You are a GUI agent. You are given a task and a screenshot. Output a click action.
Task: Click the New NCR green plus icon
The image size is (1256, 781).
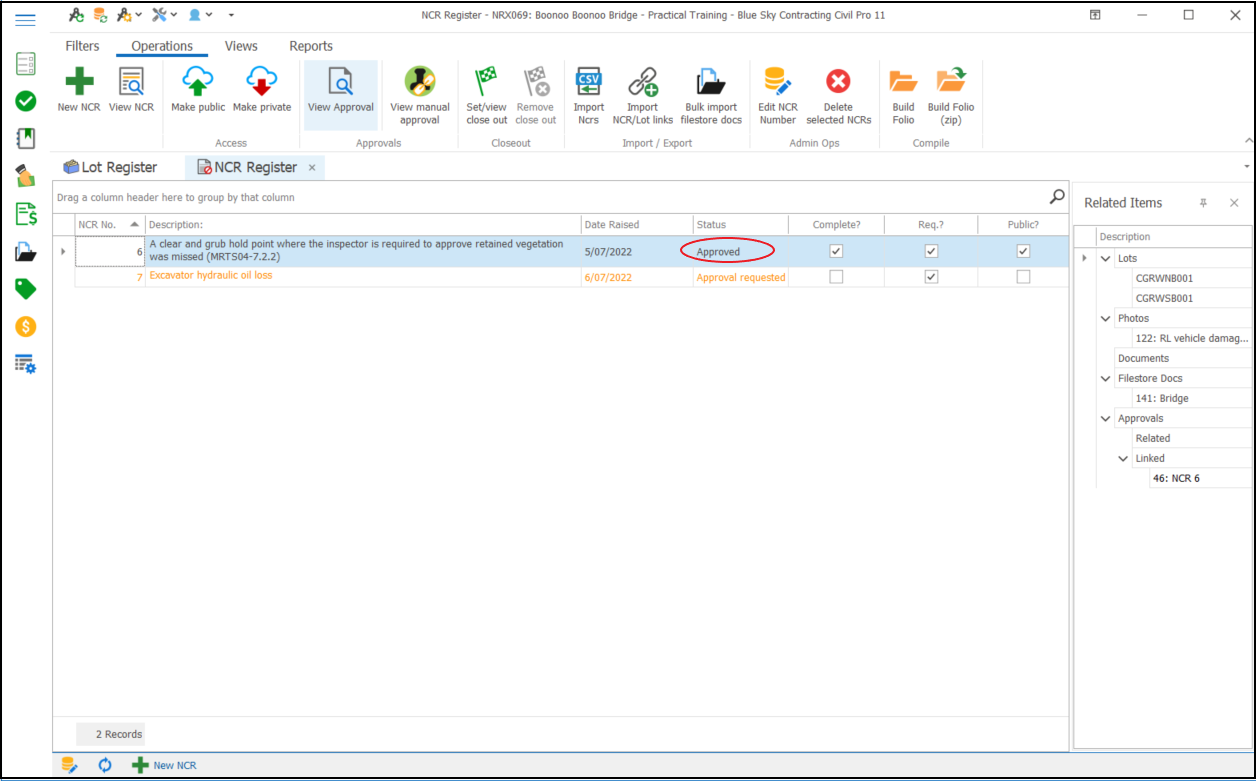pos(79,82)
